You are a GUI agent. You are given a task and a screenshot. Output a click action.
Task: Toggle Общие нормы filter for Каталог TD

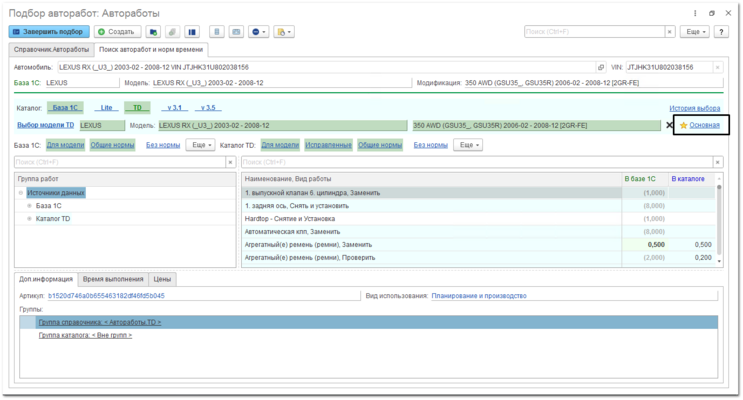pos(380,145)
